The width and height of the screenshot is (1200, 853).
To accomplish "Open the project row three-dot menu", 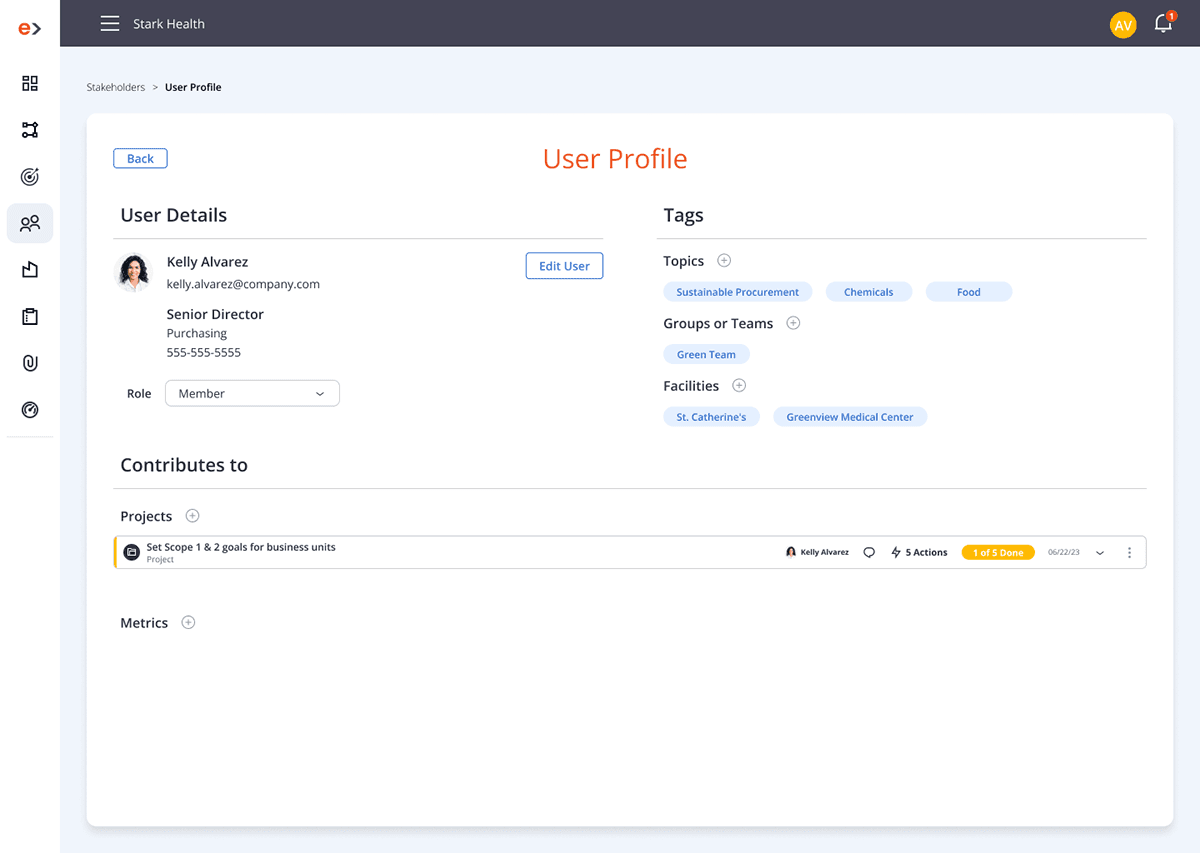I will click(x=1130, y=553).
